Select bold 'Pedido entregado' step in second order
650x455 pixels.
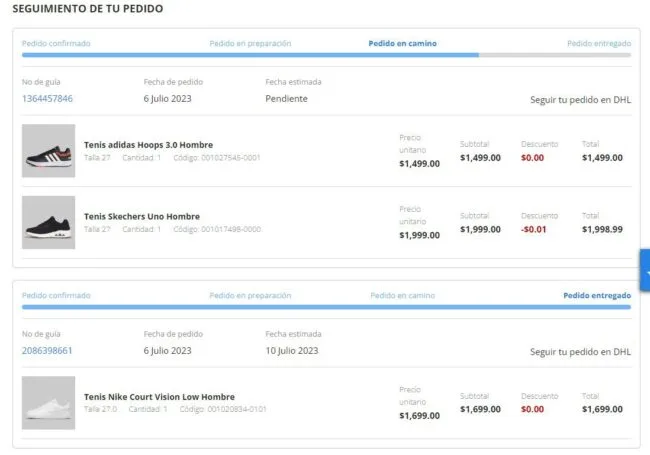[596, 296]
